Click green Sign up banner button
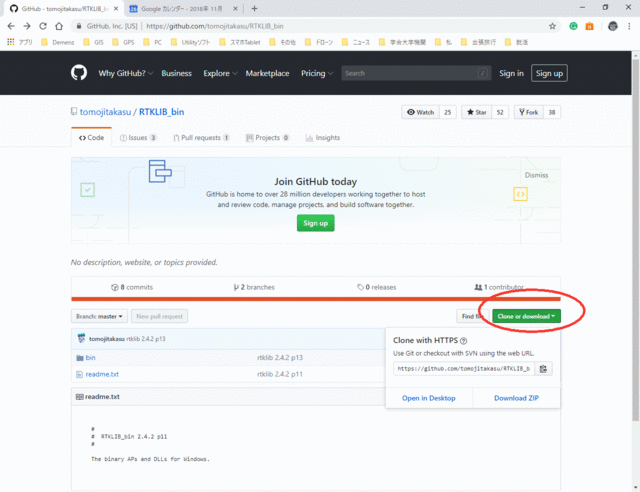The height and width of the screenshot is (492, 640). 316,223
